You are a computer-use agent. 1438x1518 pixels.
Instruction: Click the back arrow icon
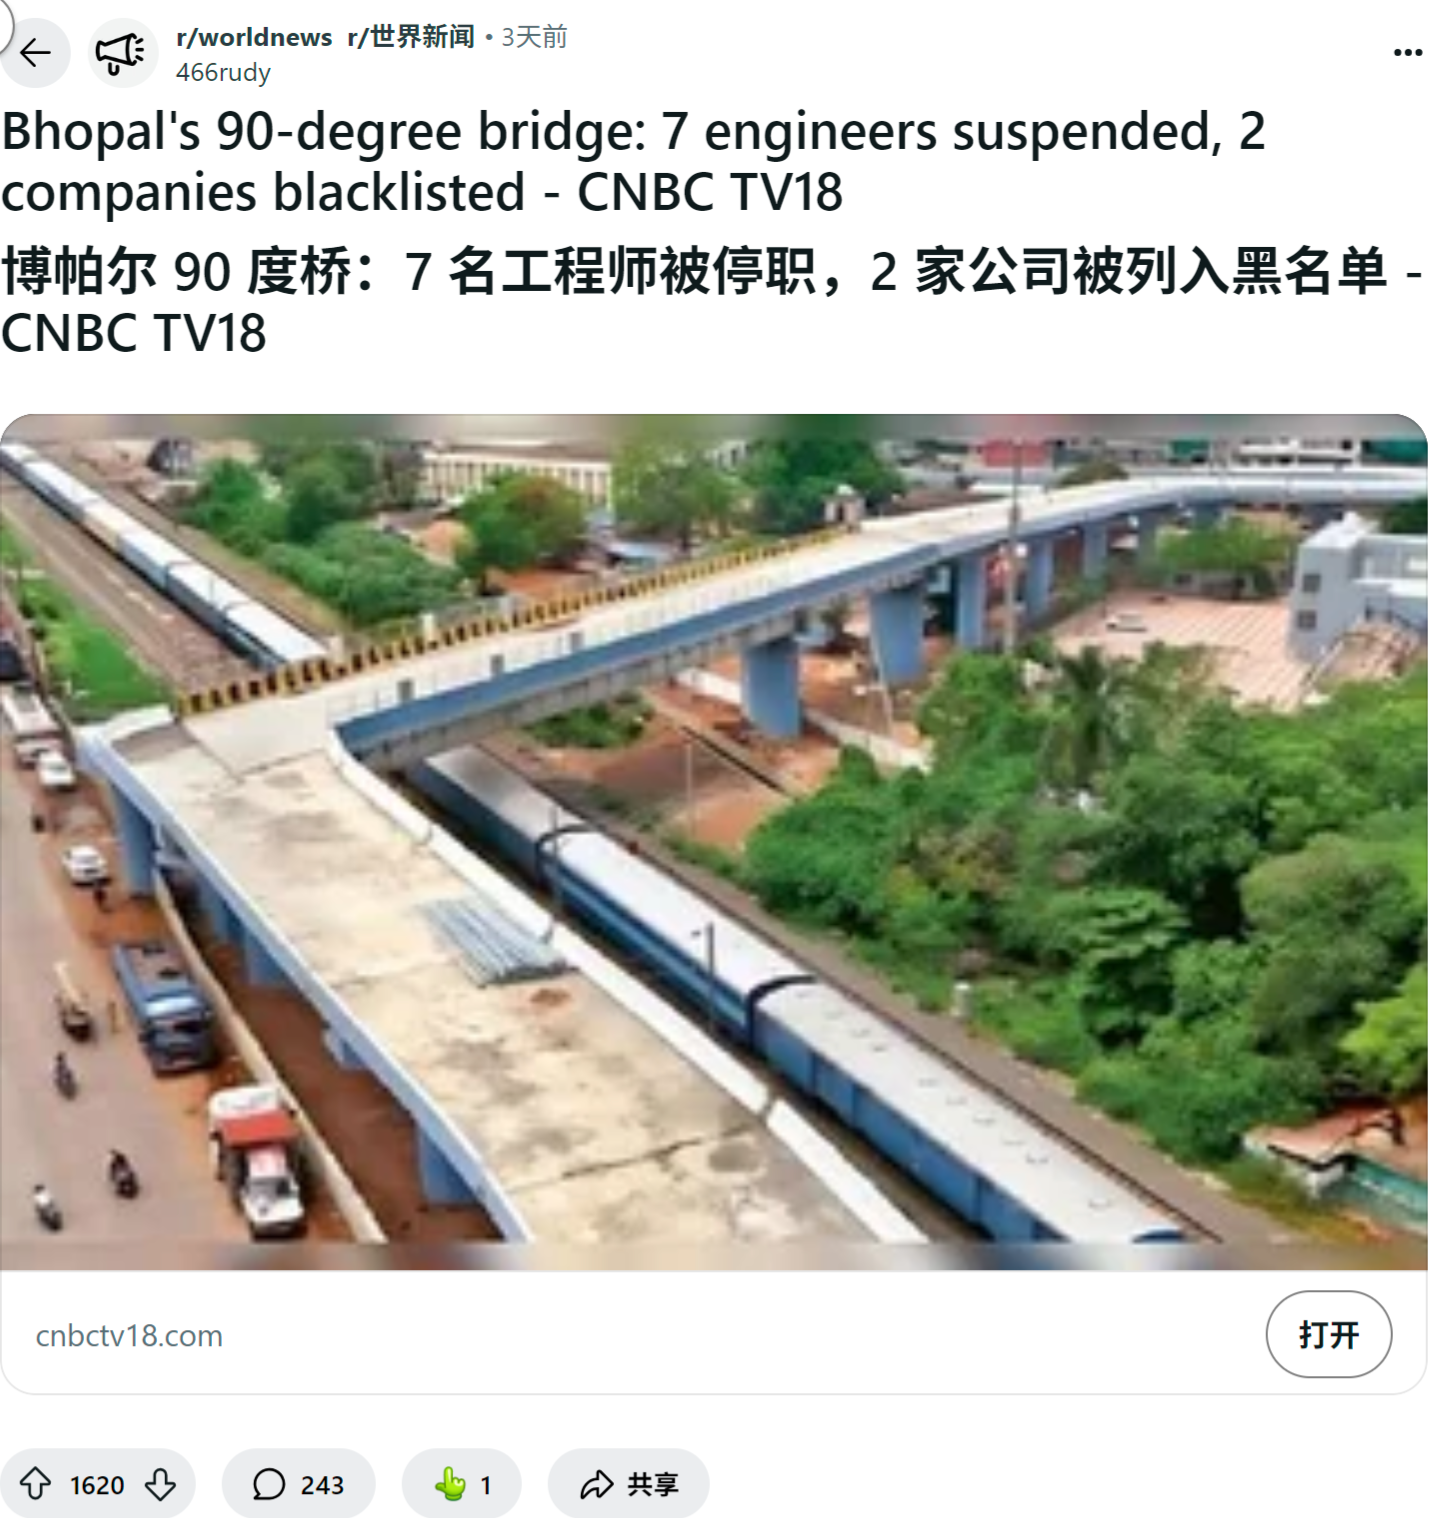pos(35,52)
